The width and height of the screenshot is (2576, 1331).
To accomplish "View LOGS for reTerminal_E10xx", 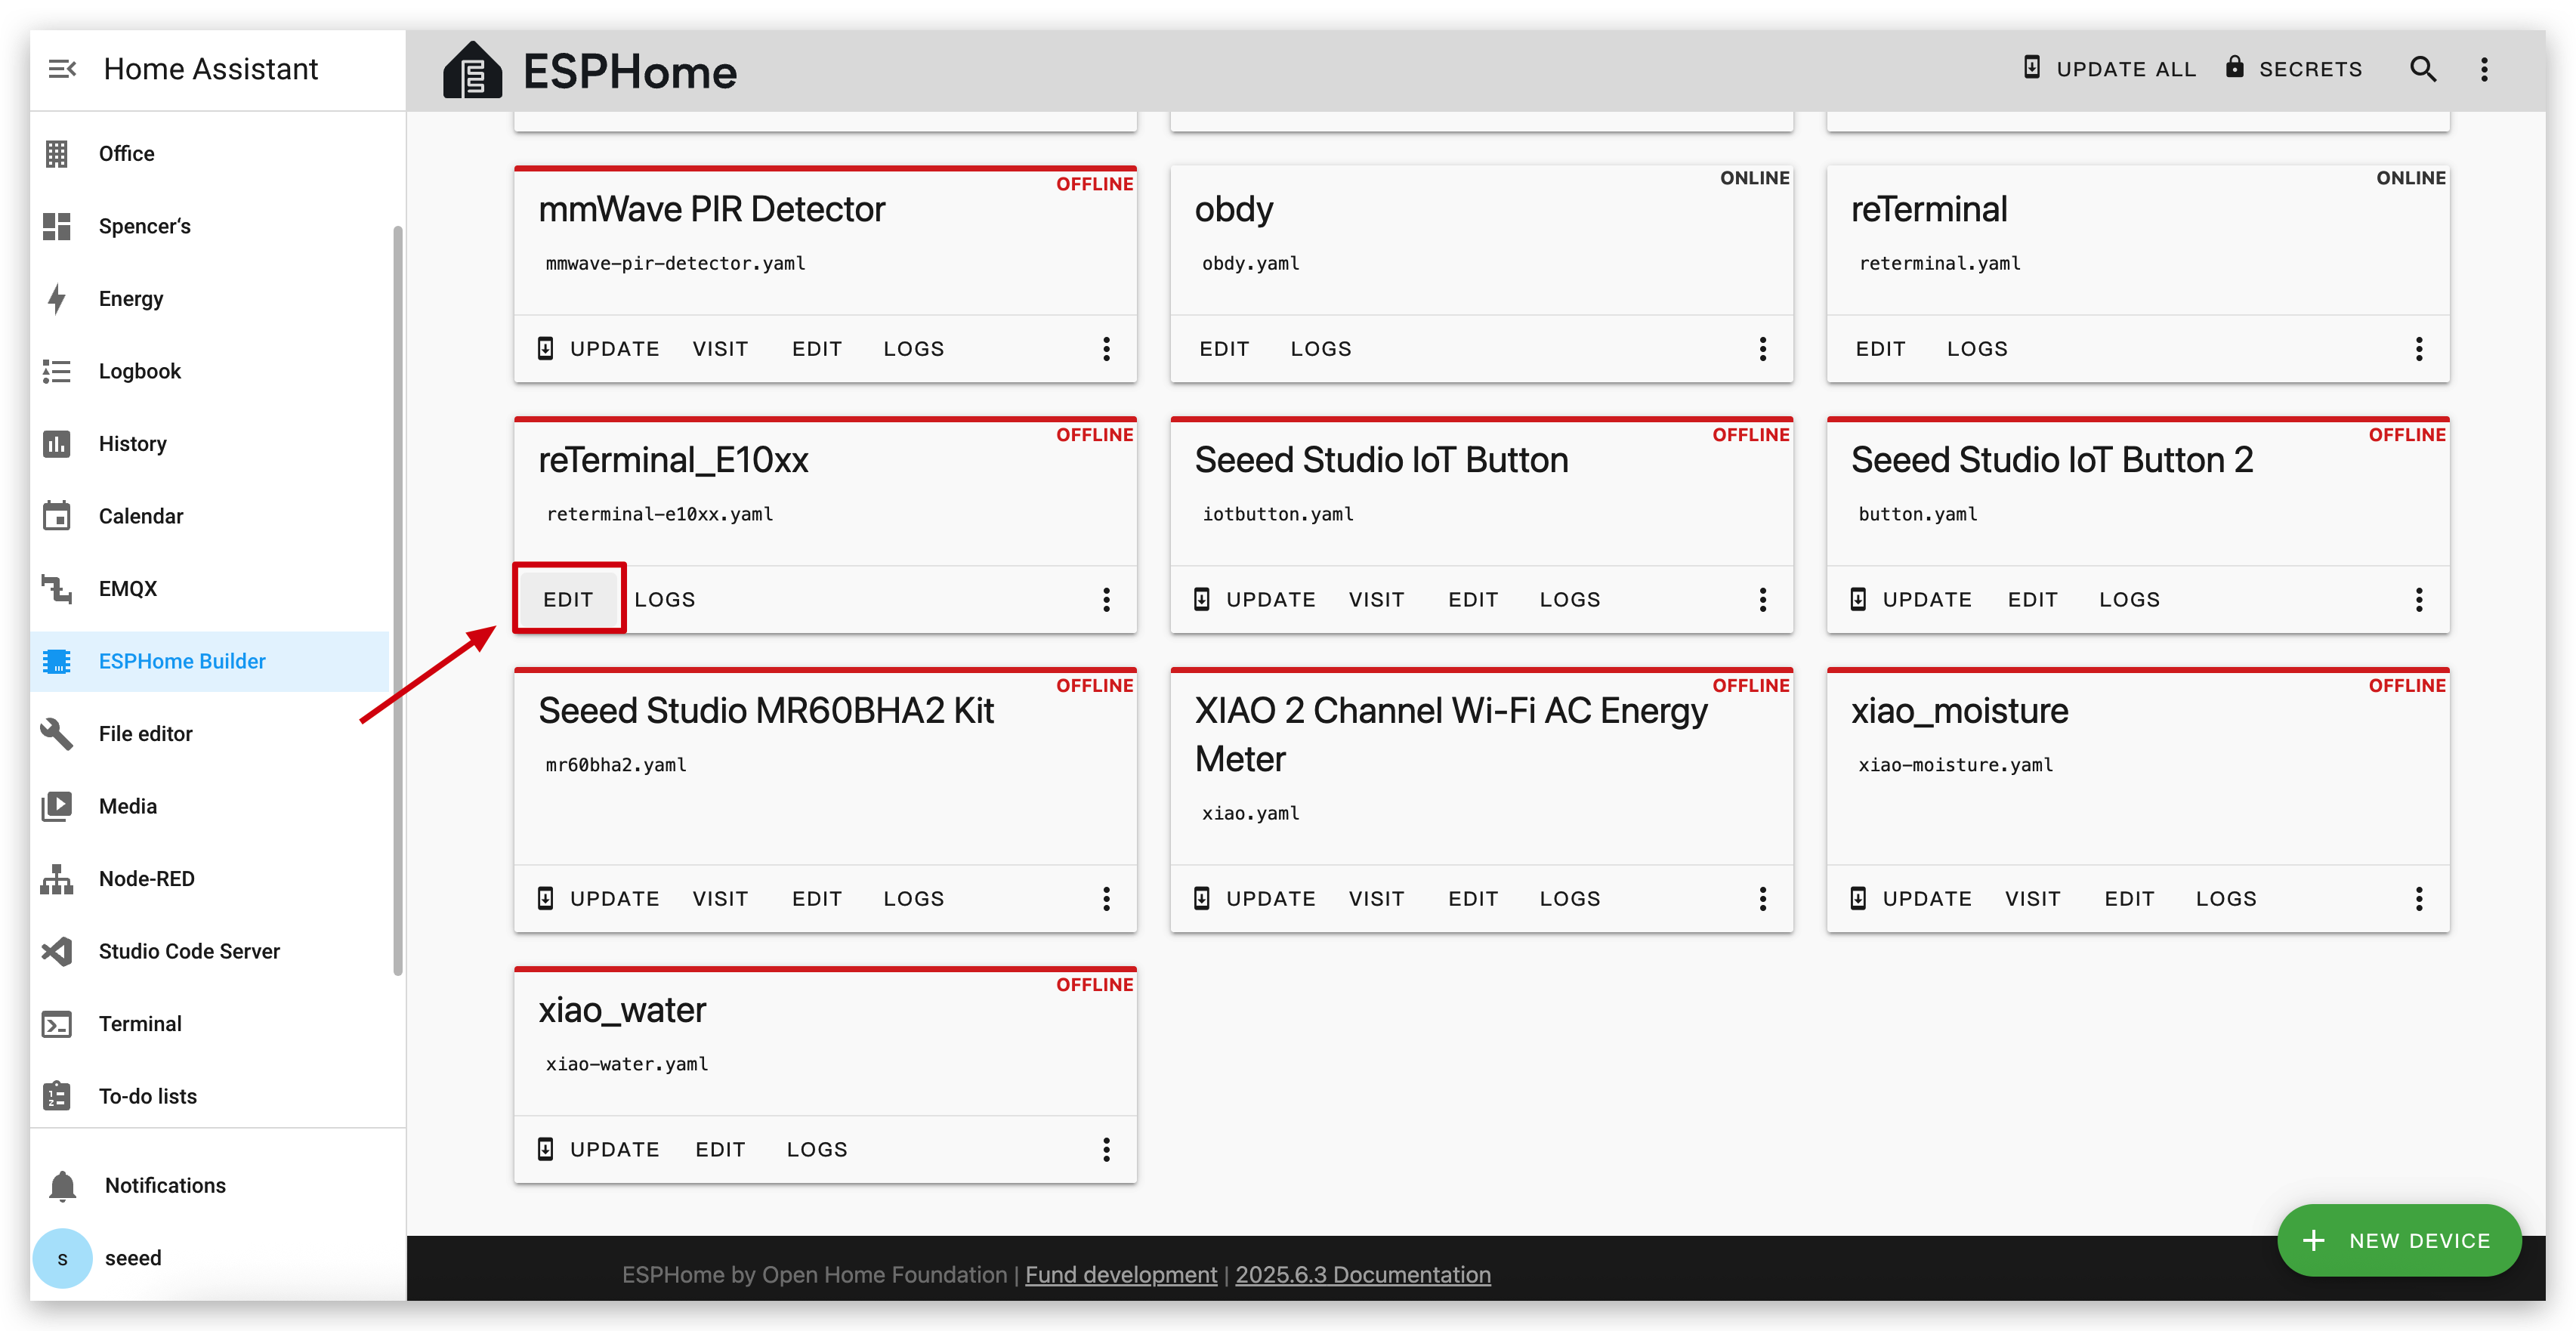I will (665, 599).
